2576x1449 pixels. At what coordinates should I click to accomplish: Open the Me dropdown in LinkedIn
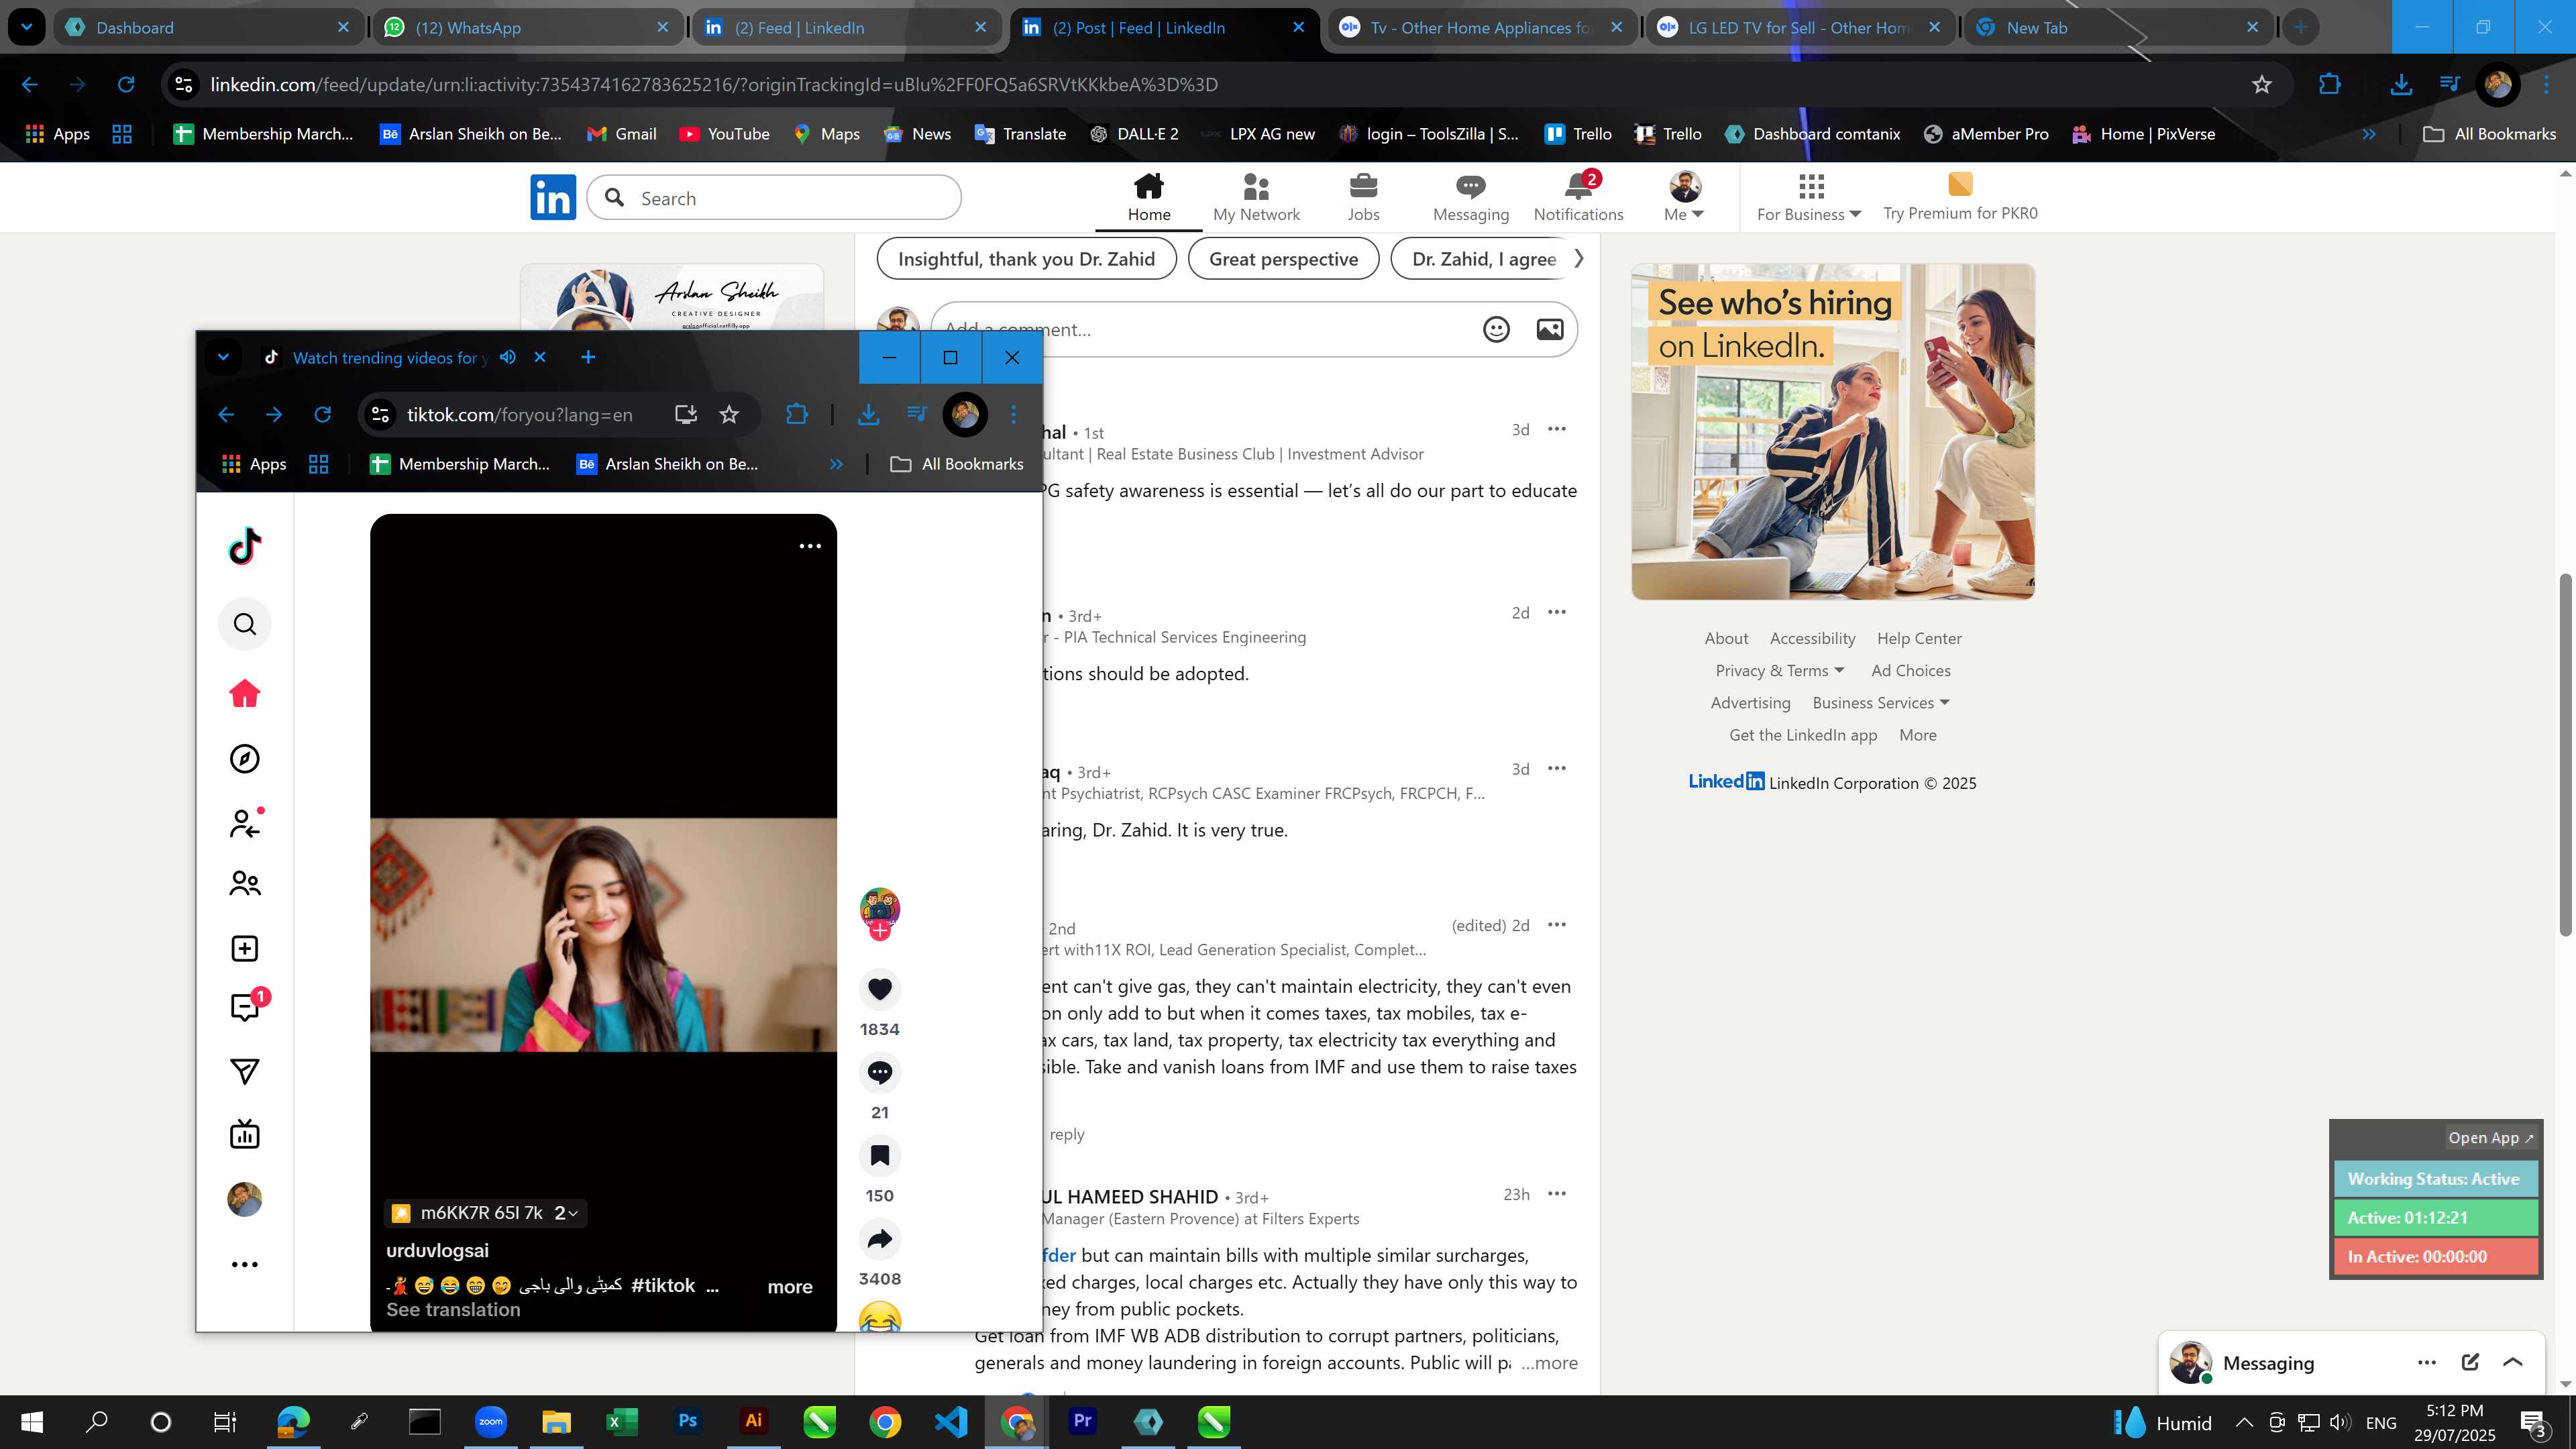(1684, 197)
